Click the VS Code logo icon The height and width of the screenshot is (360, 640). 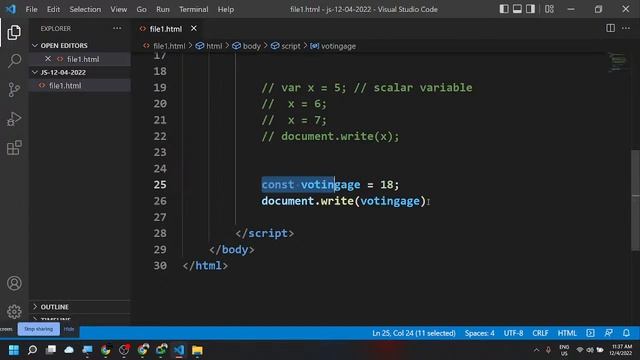point(11,9)
